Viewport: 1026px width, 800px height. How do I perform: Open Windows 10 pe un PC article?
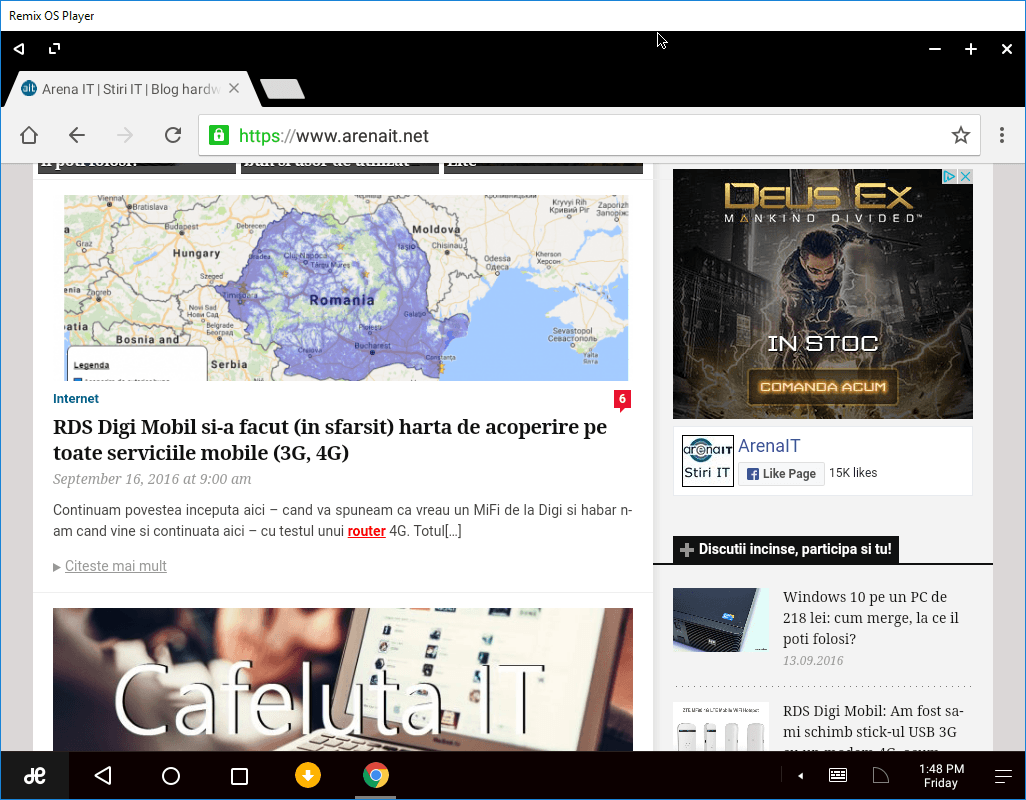click(x=870, y=617)
